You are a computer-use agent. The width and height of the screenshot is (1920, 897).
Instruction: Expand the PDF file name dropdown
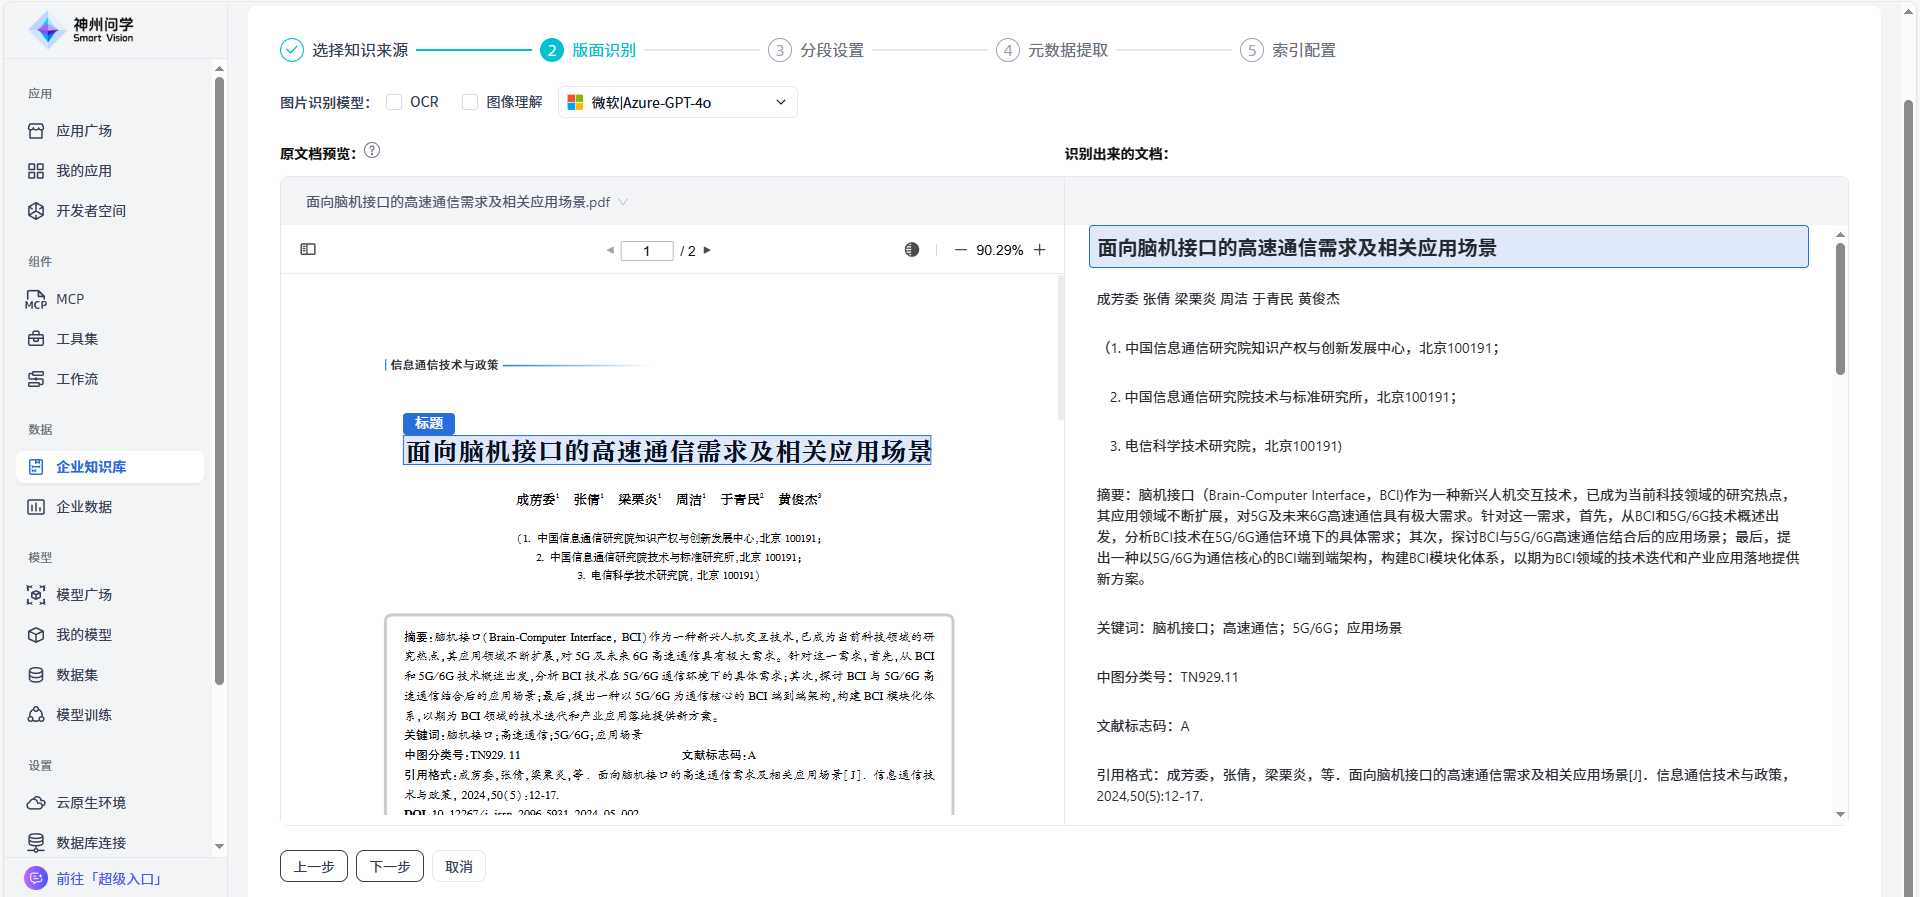(x=623, y=202)
